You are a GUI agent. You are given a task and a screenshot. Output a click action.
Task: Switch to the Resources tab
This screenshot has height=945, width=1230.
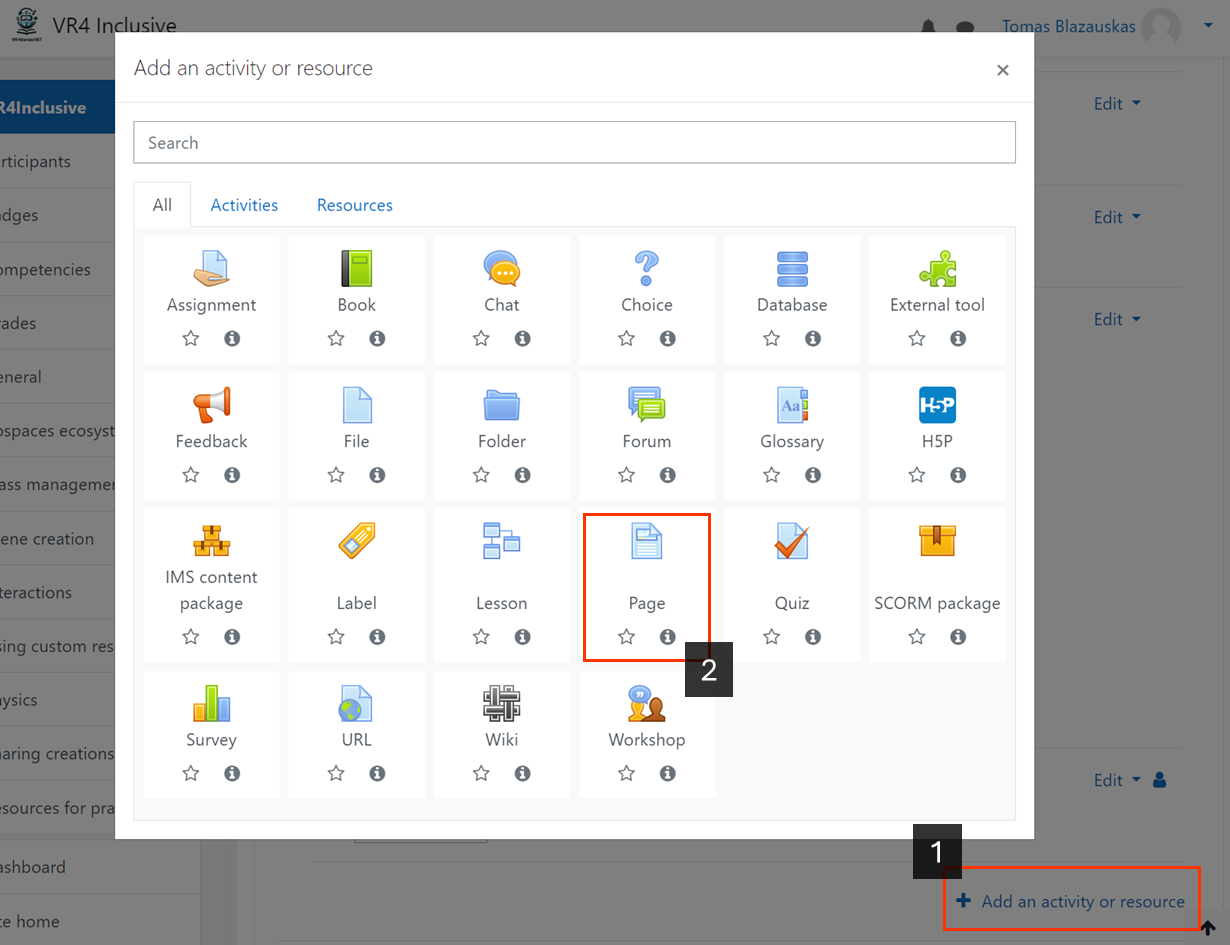point(355,205)
